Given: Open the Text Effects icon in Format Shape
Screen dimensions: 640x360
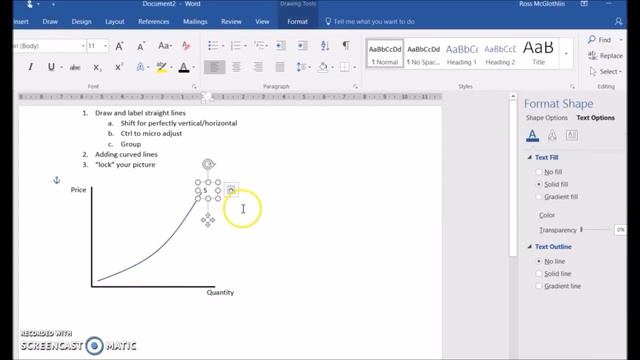Looking at the screenshot, I should pos(552,135).
